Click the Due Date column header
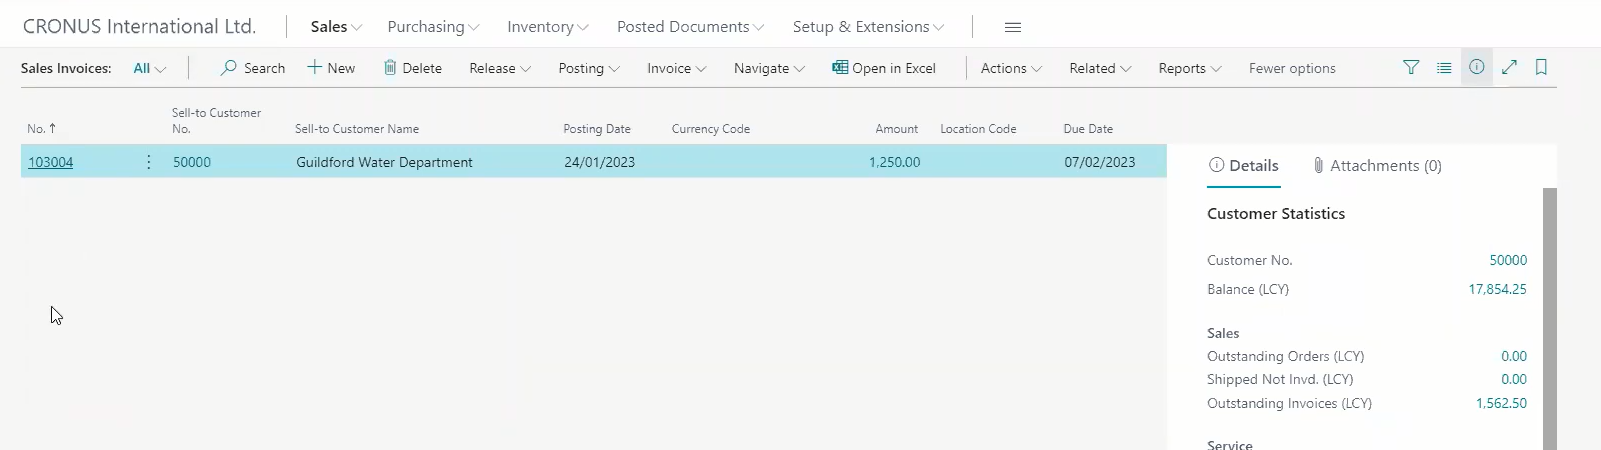The image size is (1601, 450). [1088, 128]
